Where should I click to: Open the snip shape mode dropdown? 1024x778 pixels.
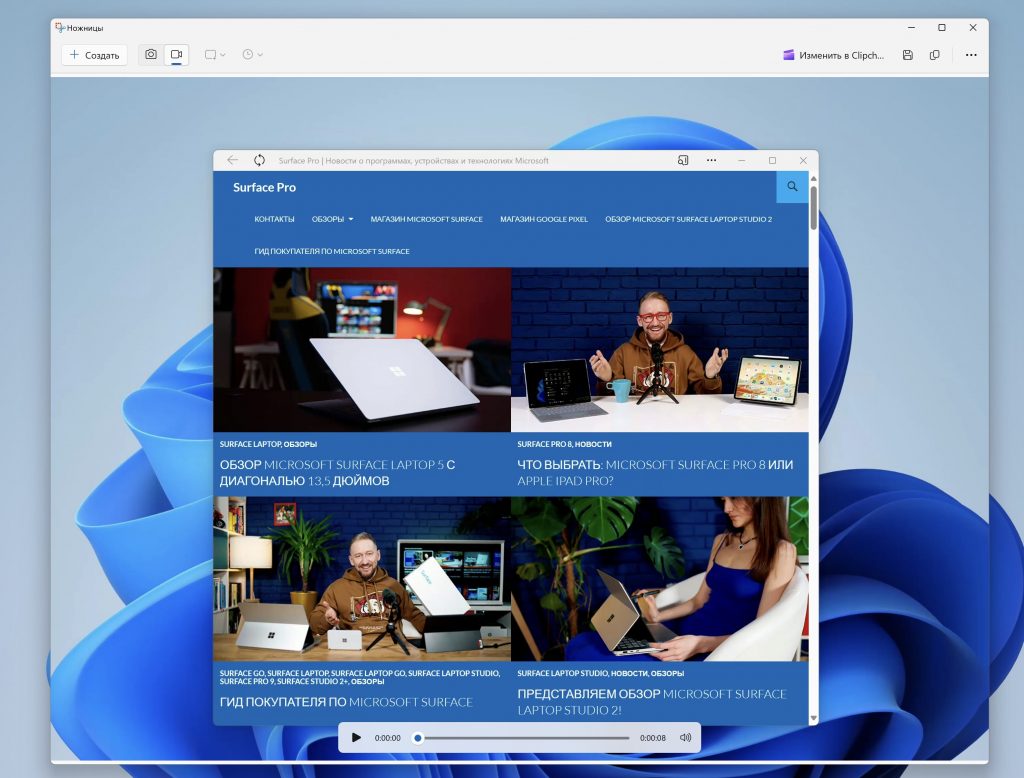pyautogui.click(x=215, y=55)
